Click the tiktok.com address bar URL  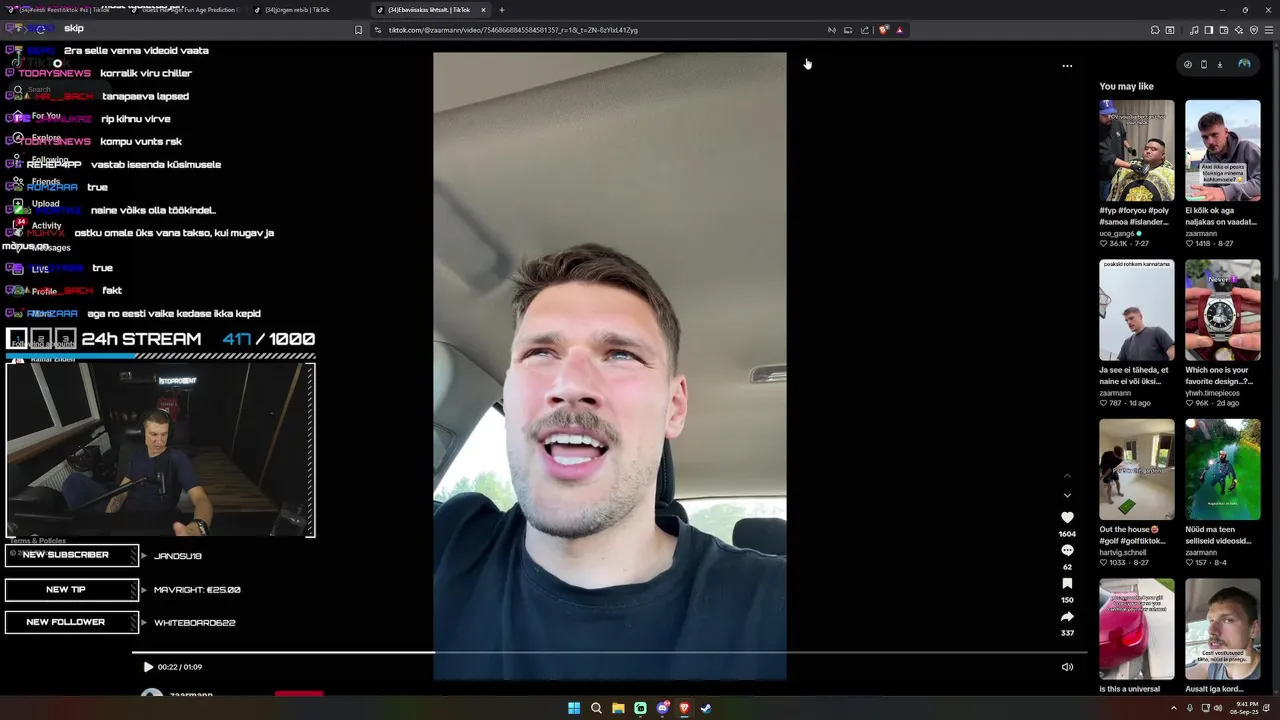(x=513, y=30)
